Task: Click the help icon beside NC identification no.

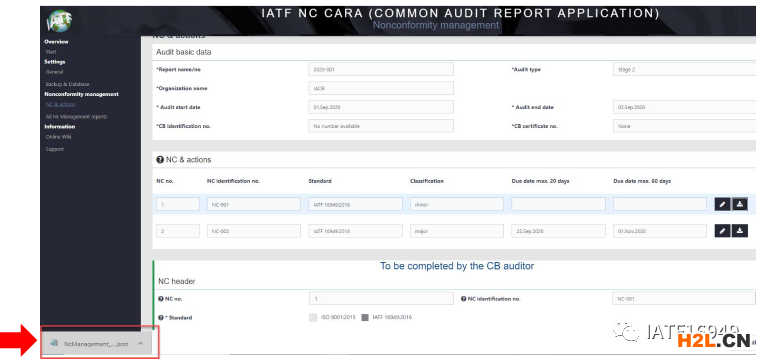Action: click(463, 299)
